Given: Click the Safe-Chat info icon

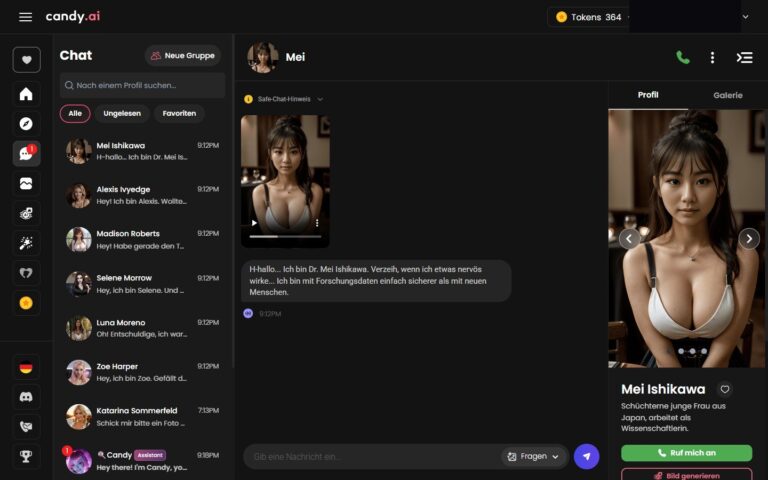Looking at the screenshot, I should click(x=248, y=99).
